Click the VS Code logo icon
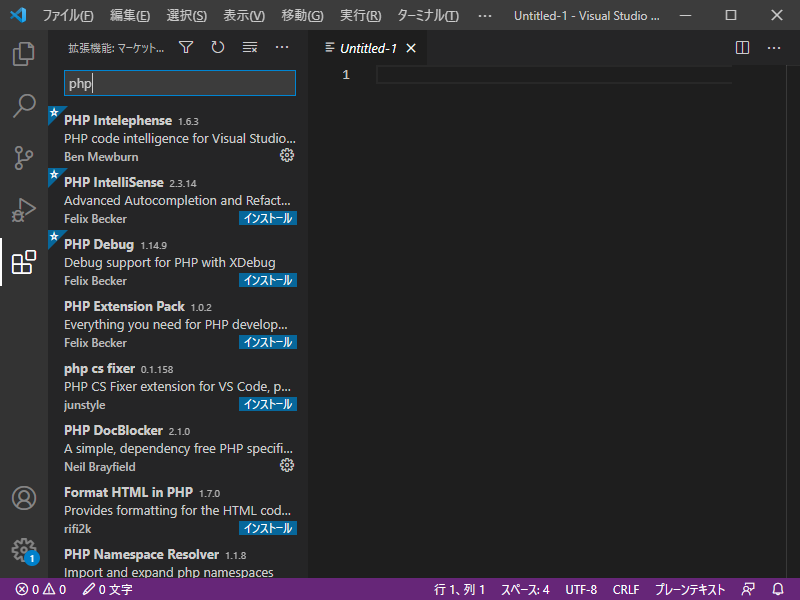Image resolution: width=800 pixels, height=600 pixels. pyautogui.click(x=18, y=15)
